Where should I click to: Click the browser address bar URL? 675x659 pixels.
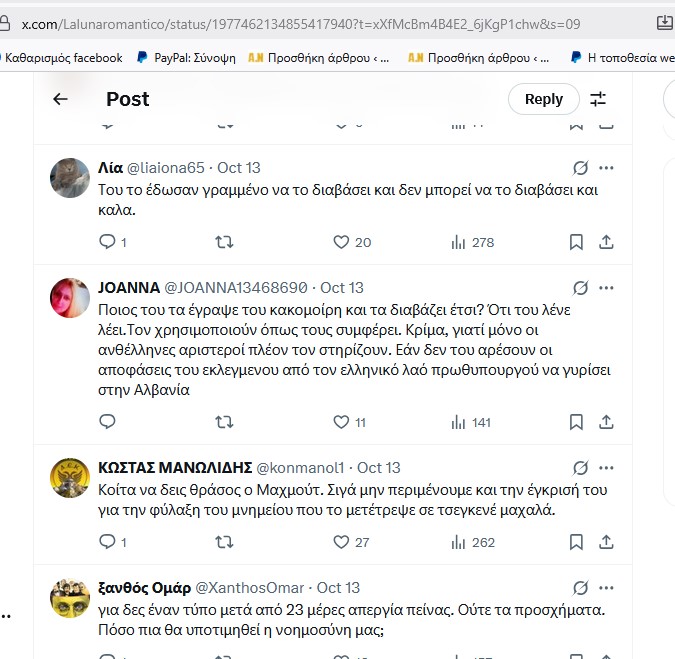pos(301,24)
